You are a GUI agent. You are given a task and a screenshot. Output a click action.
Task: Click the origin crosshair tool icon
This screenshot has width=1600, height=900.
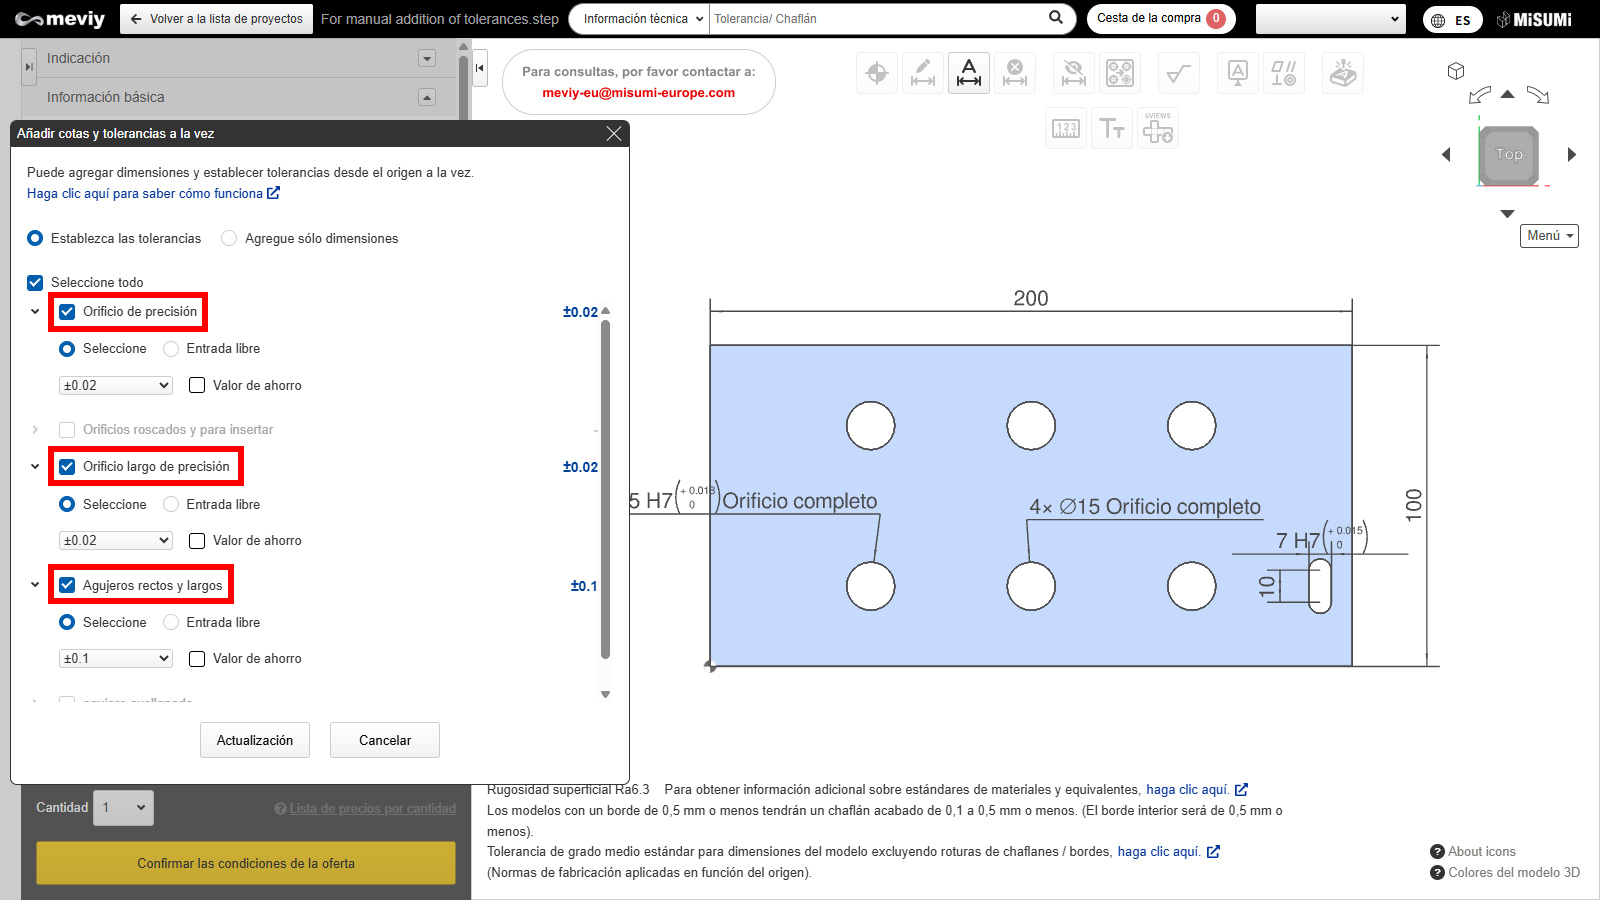(x=877, y=73)
